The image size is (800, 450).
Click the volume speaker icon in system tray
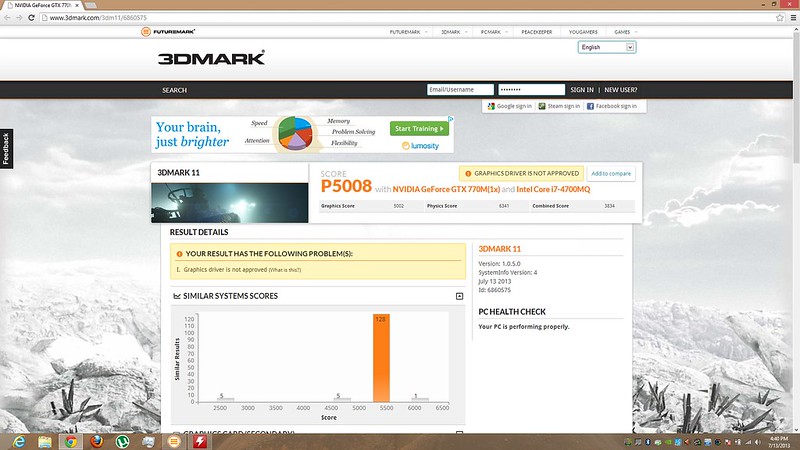coord(758,442)
